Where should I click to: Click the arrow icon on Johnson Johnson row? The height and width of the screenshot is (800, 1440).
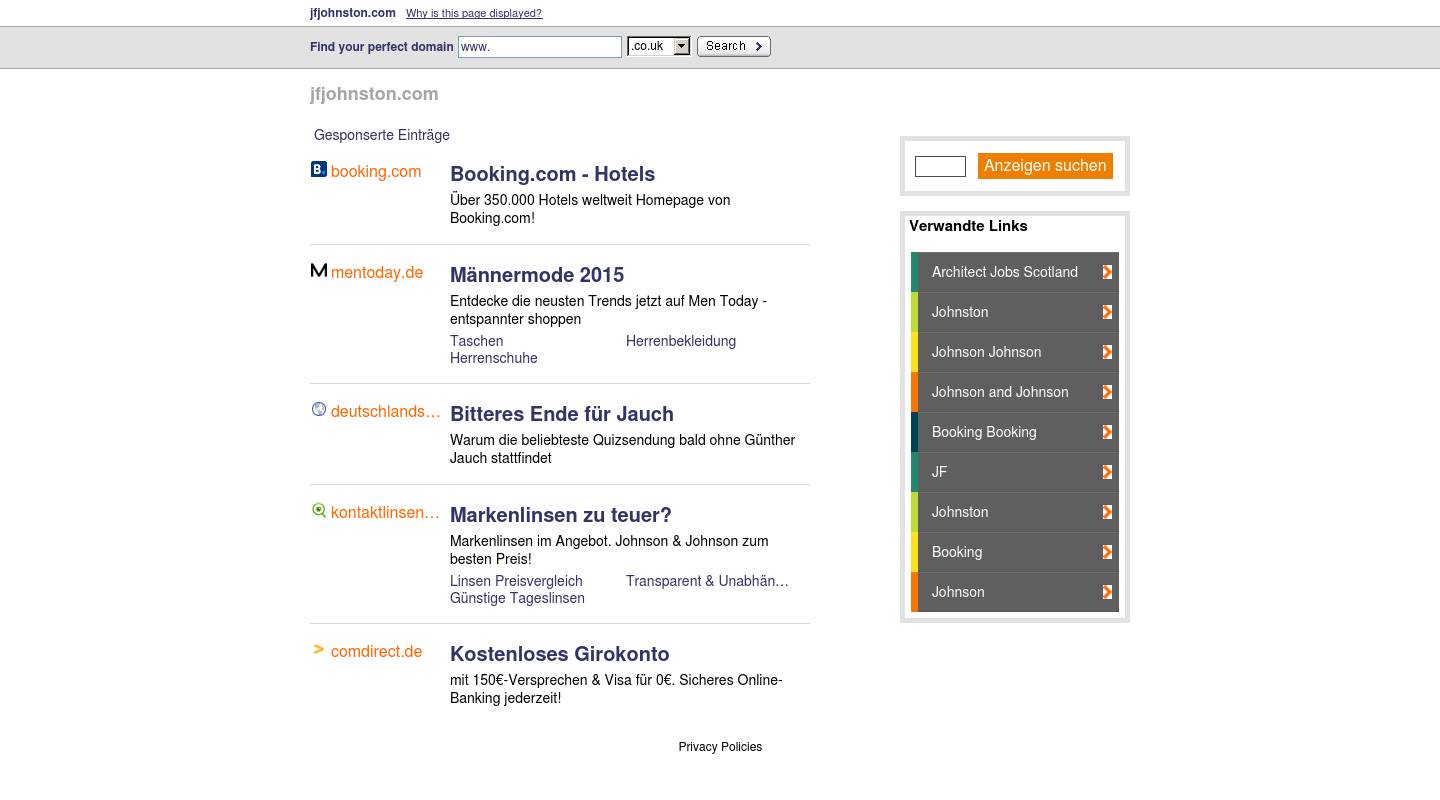coord(1107,352)
